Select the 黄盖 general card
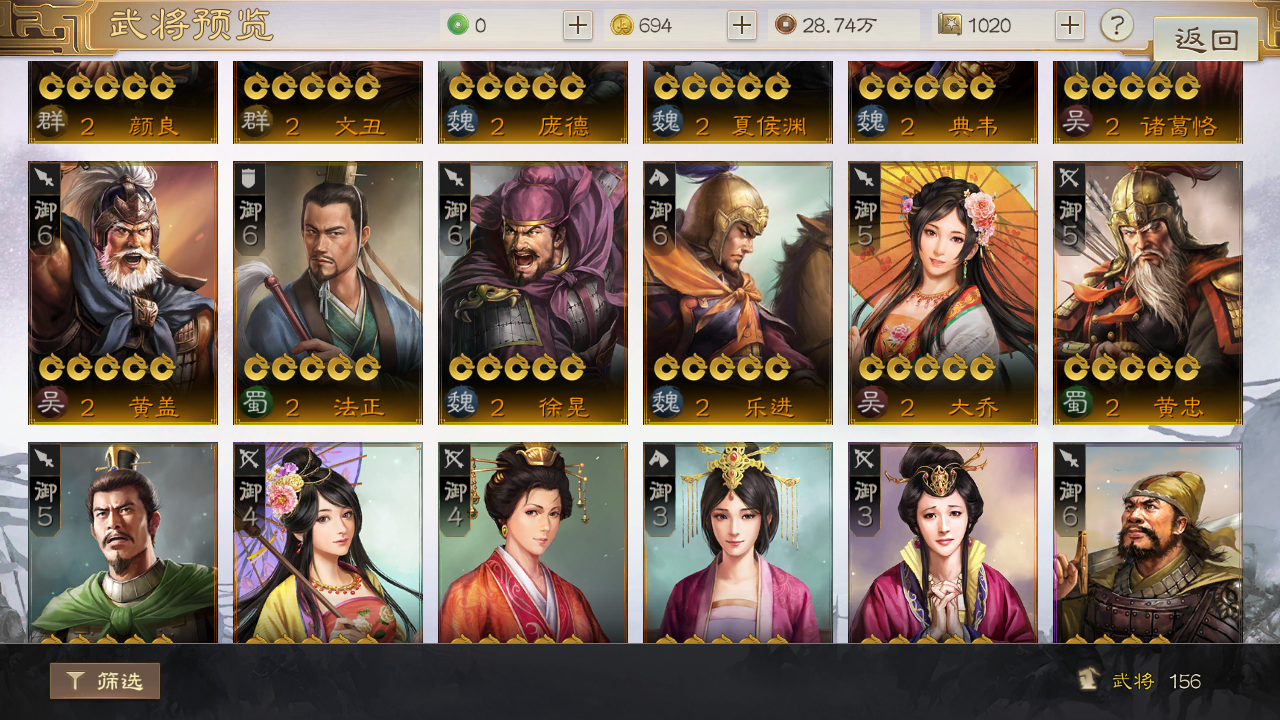Image resolution: width=1280 pixels, height=720 pixels. pyautogui.click(x=123, y=293)
